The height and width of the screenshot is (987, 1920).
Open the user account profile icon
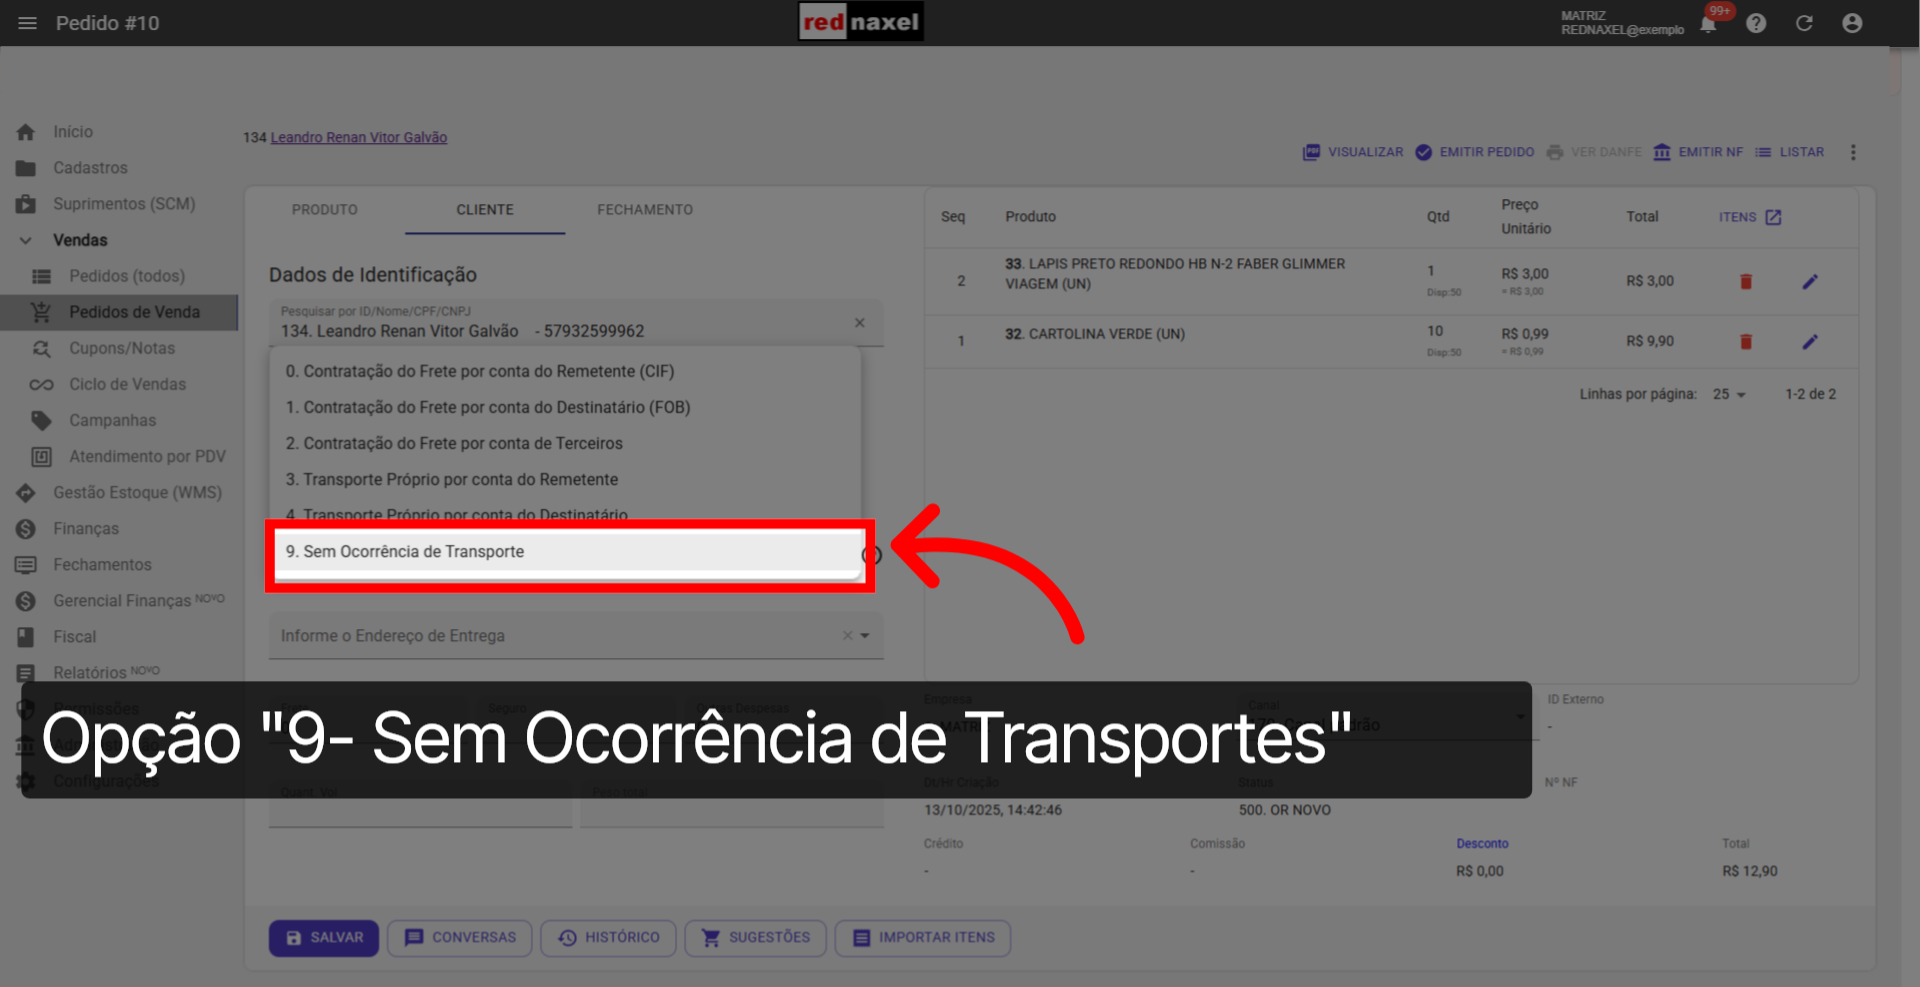point(1852,23)
